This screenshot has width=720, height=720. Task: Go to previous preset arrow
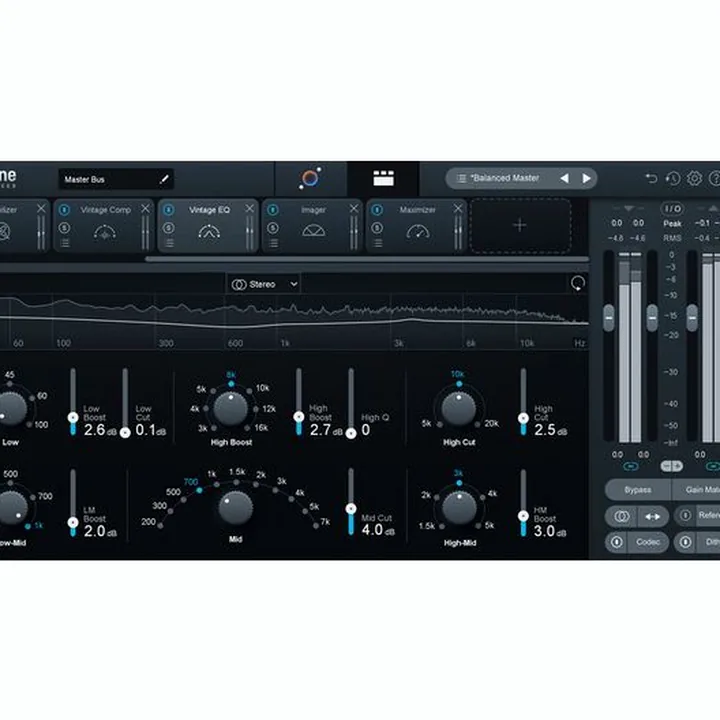pyautogui.click(x=564, y=178)
